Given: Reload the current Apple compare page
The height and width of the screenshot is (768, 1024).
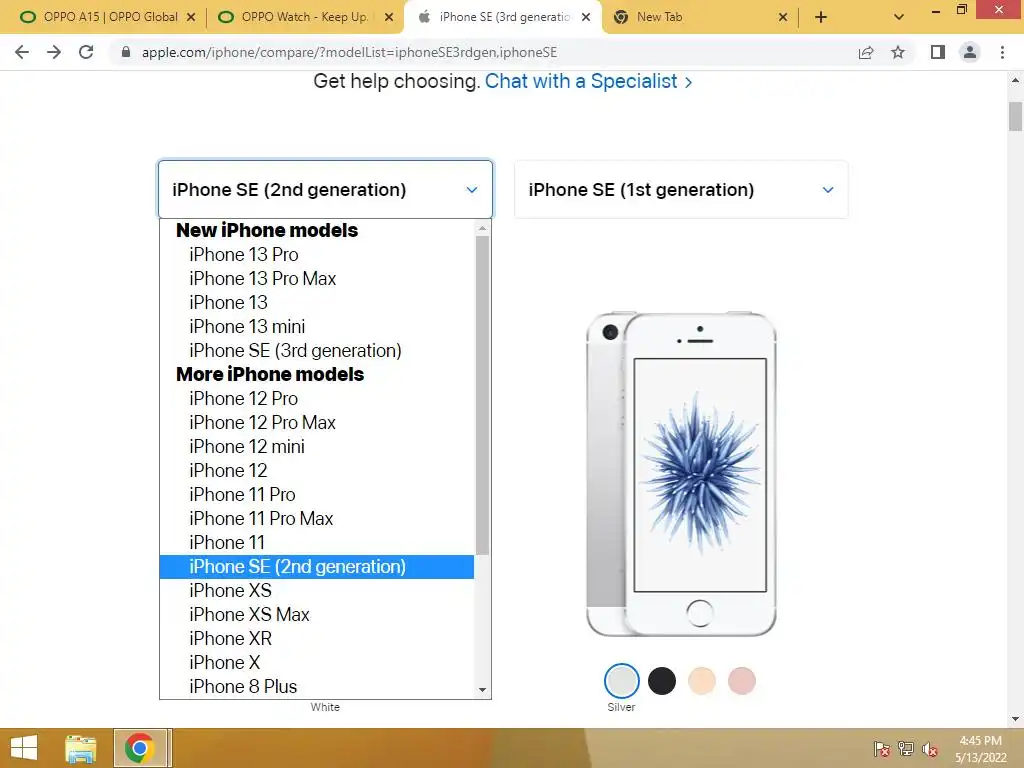Looking at the screenshot, I should tap(86, 52).
